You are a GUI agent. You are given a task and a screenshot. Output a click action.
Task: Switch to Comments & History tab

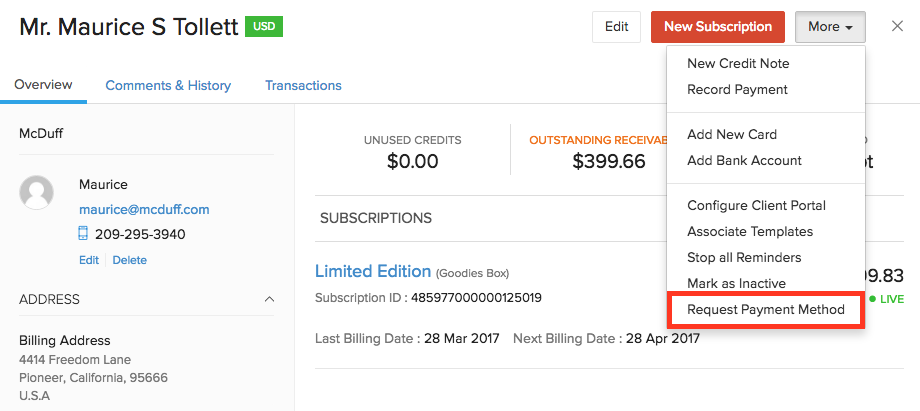point(168,86)
